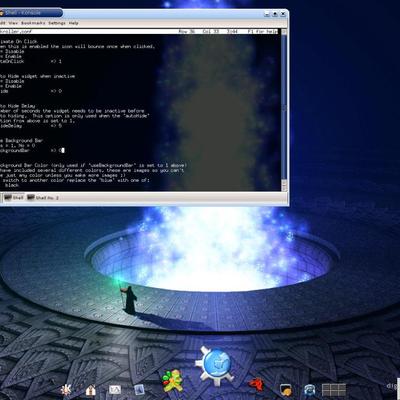Switch to the Shell No. 2 tab
The height and width of the screenshot is (400, 400).
pyautogui.click(x=43, y=198)
